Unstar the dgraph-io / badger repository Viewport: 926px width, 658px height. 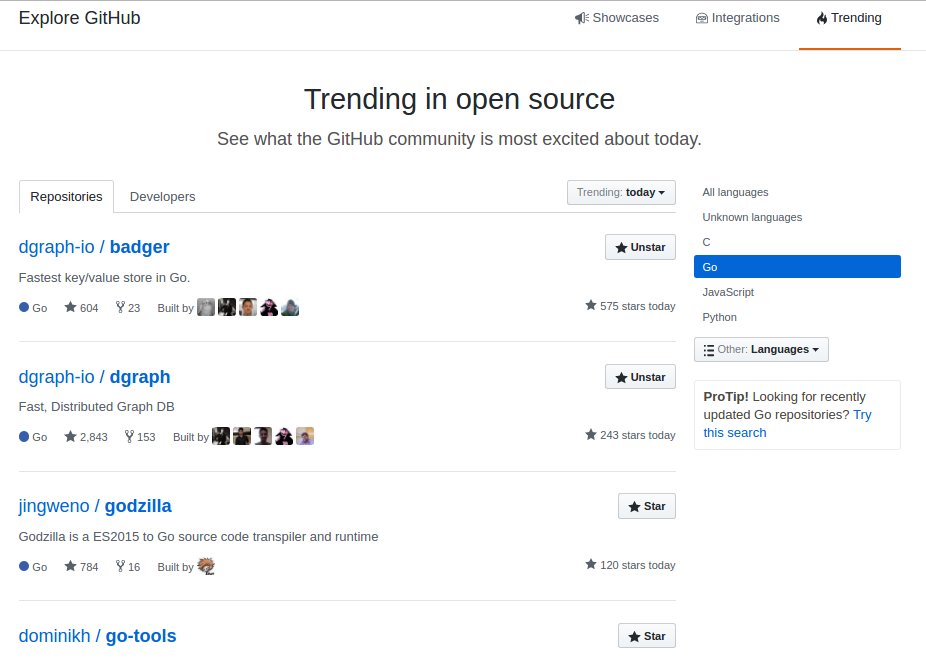click(x=640, y=247)
